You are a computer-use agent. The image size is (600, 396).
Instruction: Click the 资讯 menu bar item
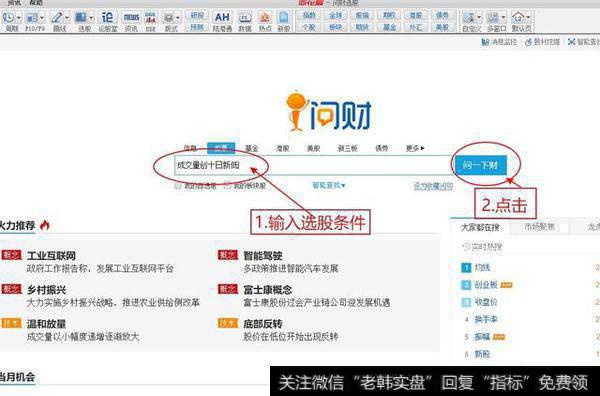pos(14,3)
